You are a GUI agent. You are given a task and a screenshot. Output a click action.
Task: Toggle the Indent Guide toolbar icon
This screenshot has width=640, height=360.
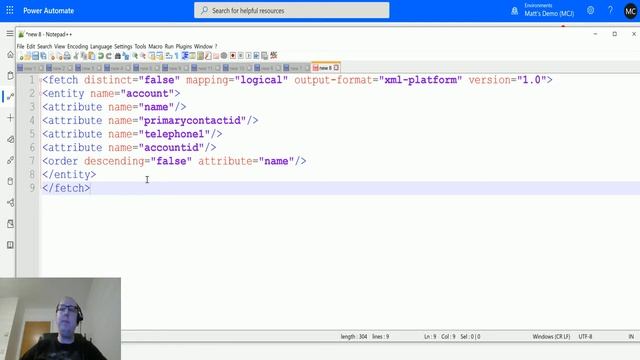click(184, 56)
